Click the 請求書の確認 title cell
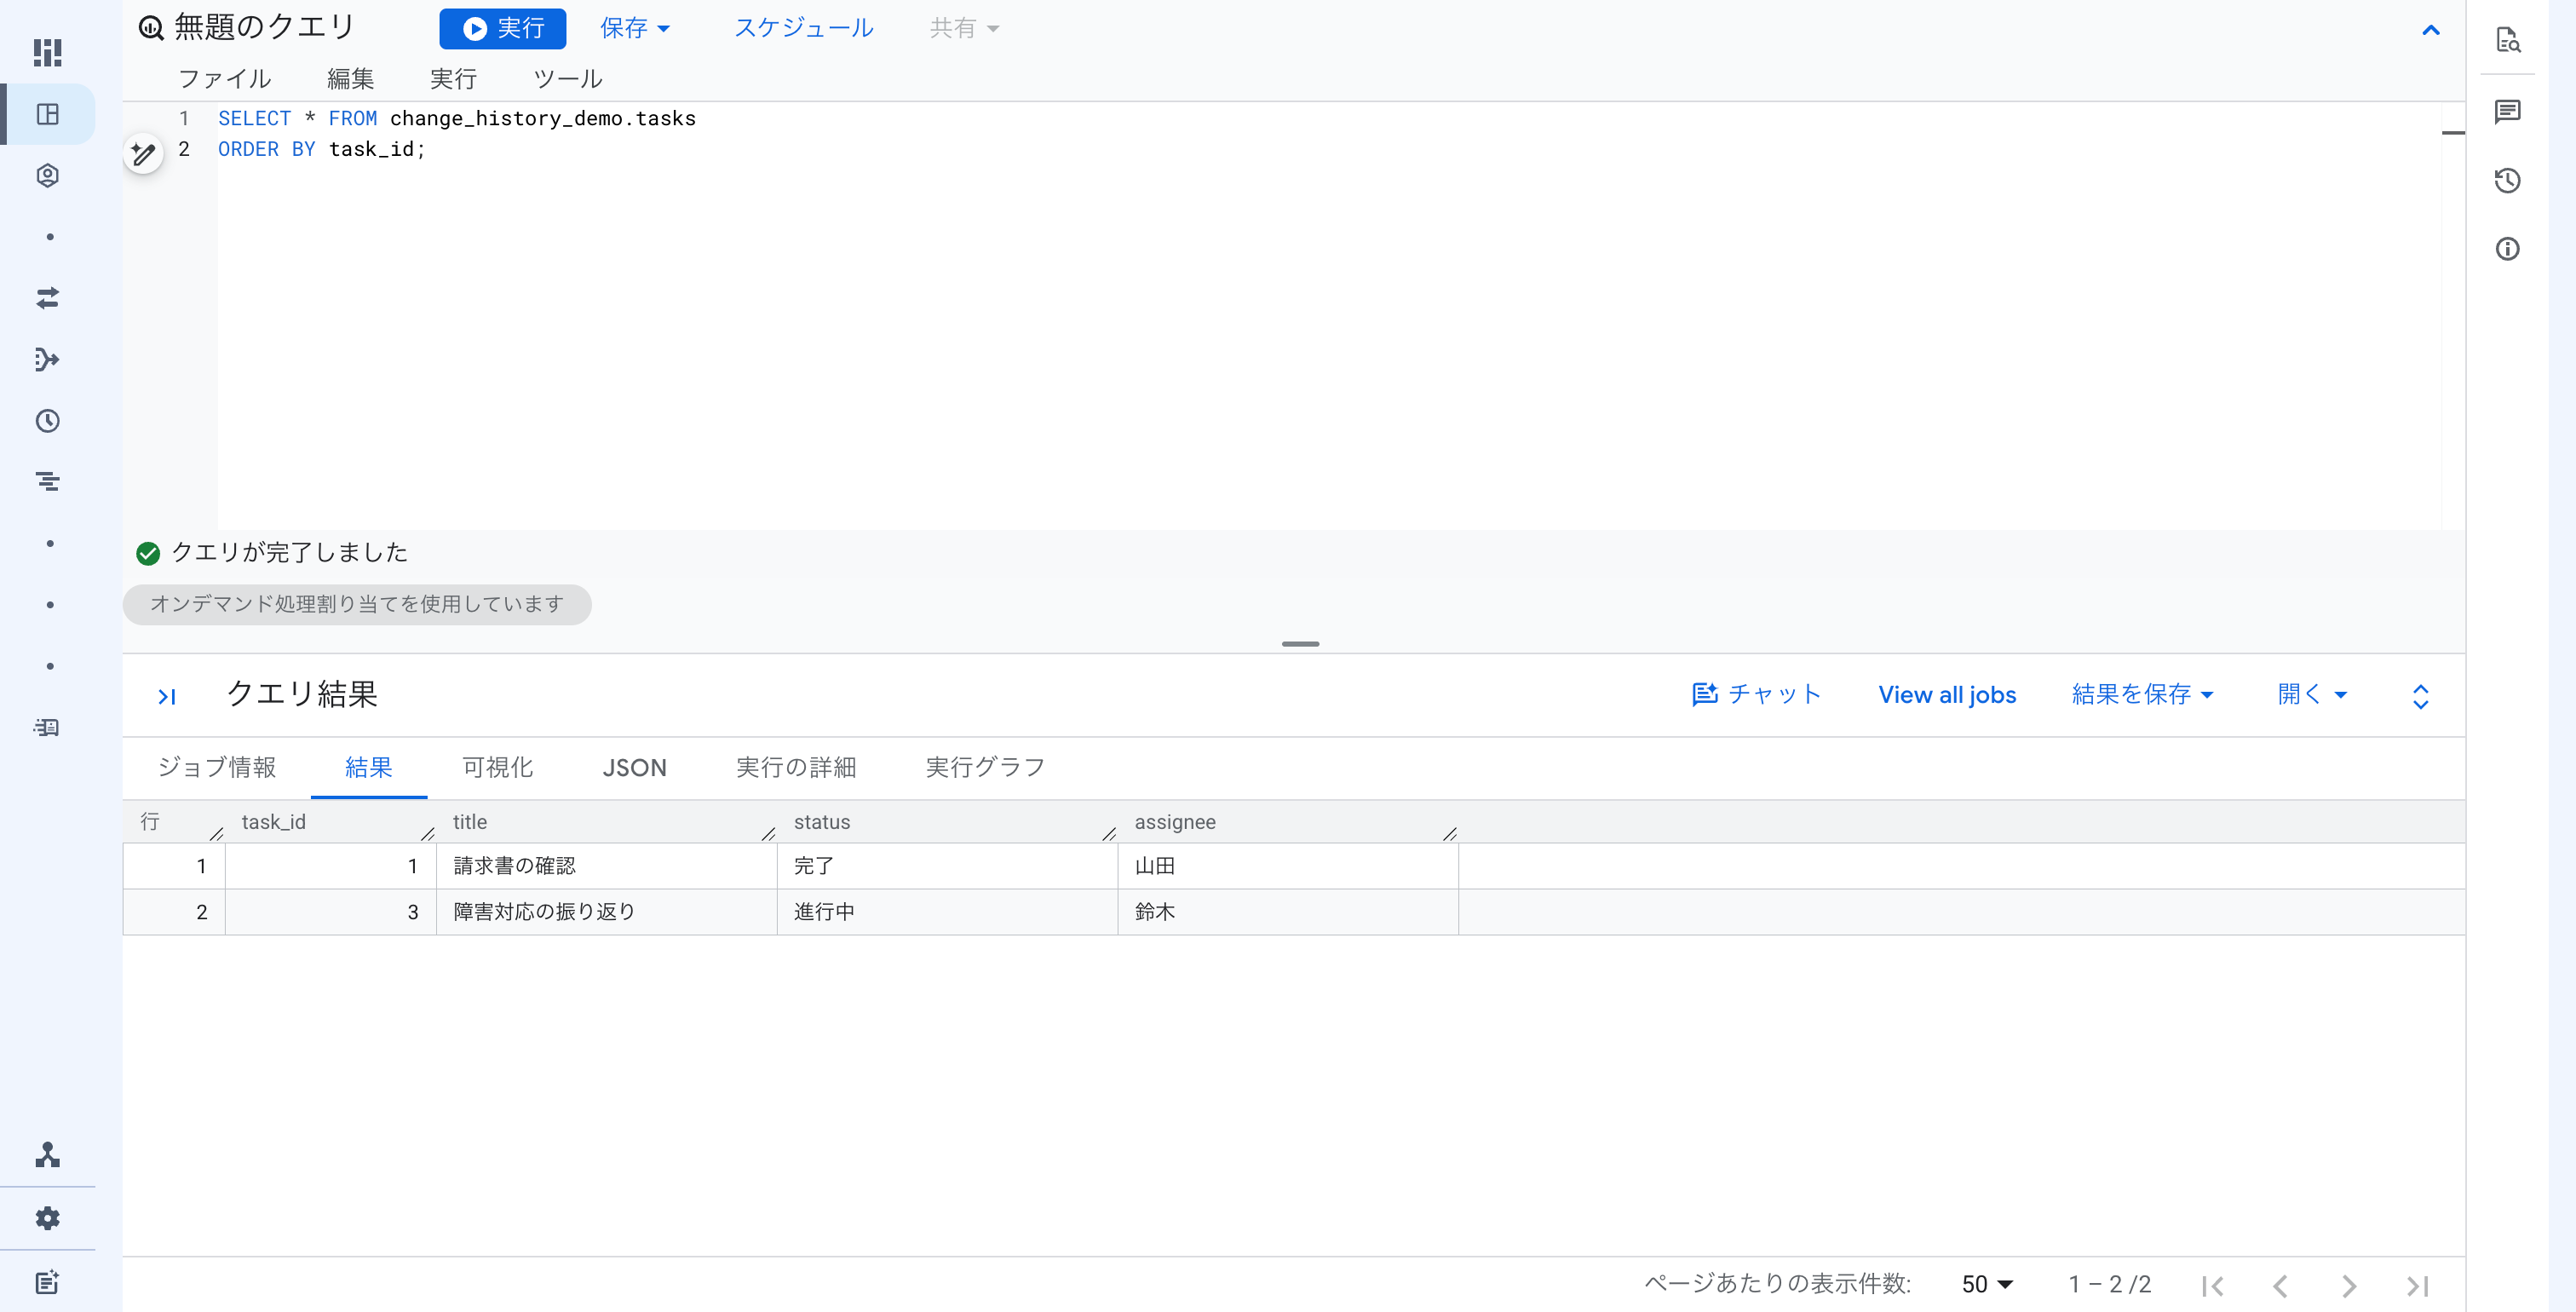Viewport: 2576px width, 1312px height. click(606, 866)
